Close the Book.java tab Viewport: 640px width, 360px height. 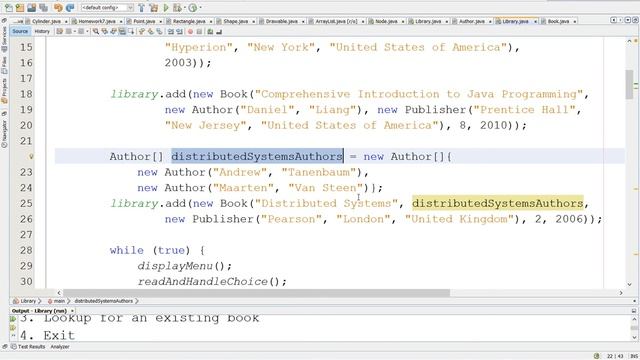pyautogui.click(x=575, y=21)
